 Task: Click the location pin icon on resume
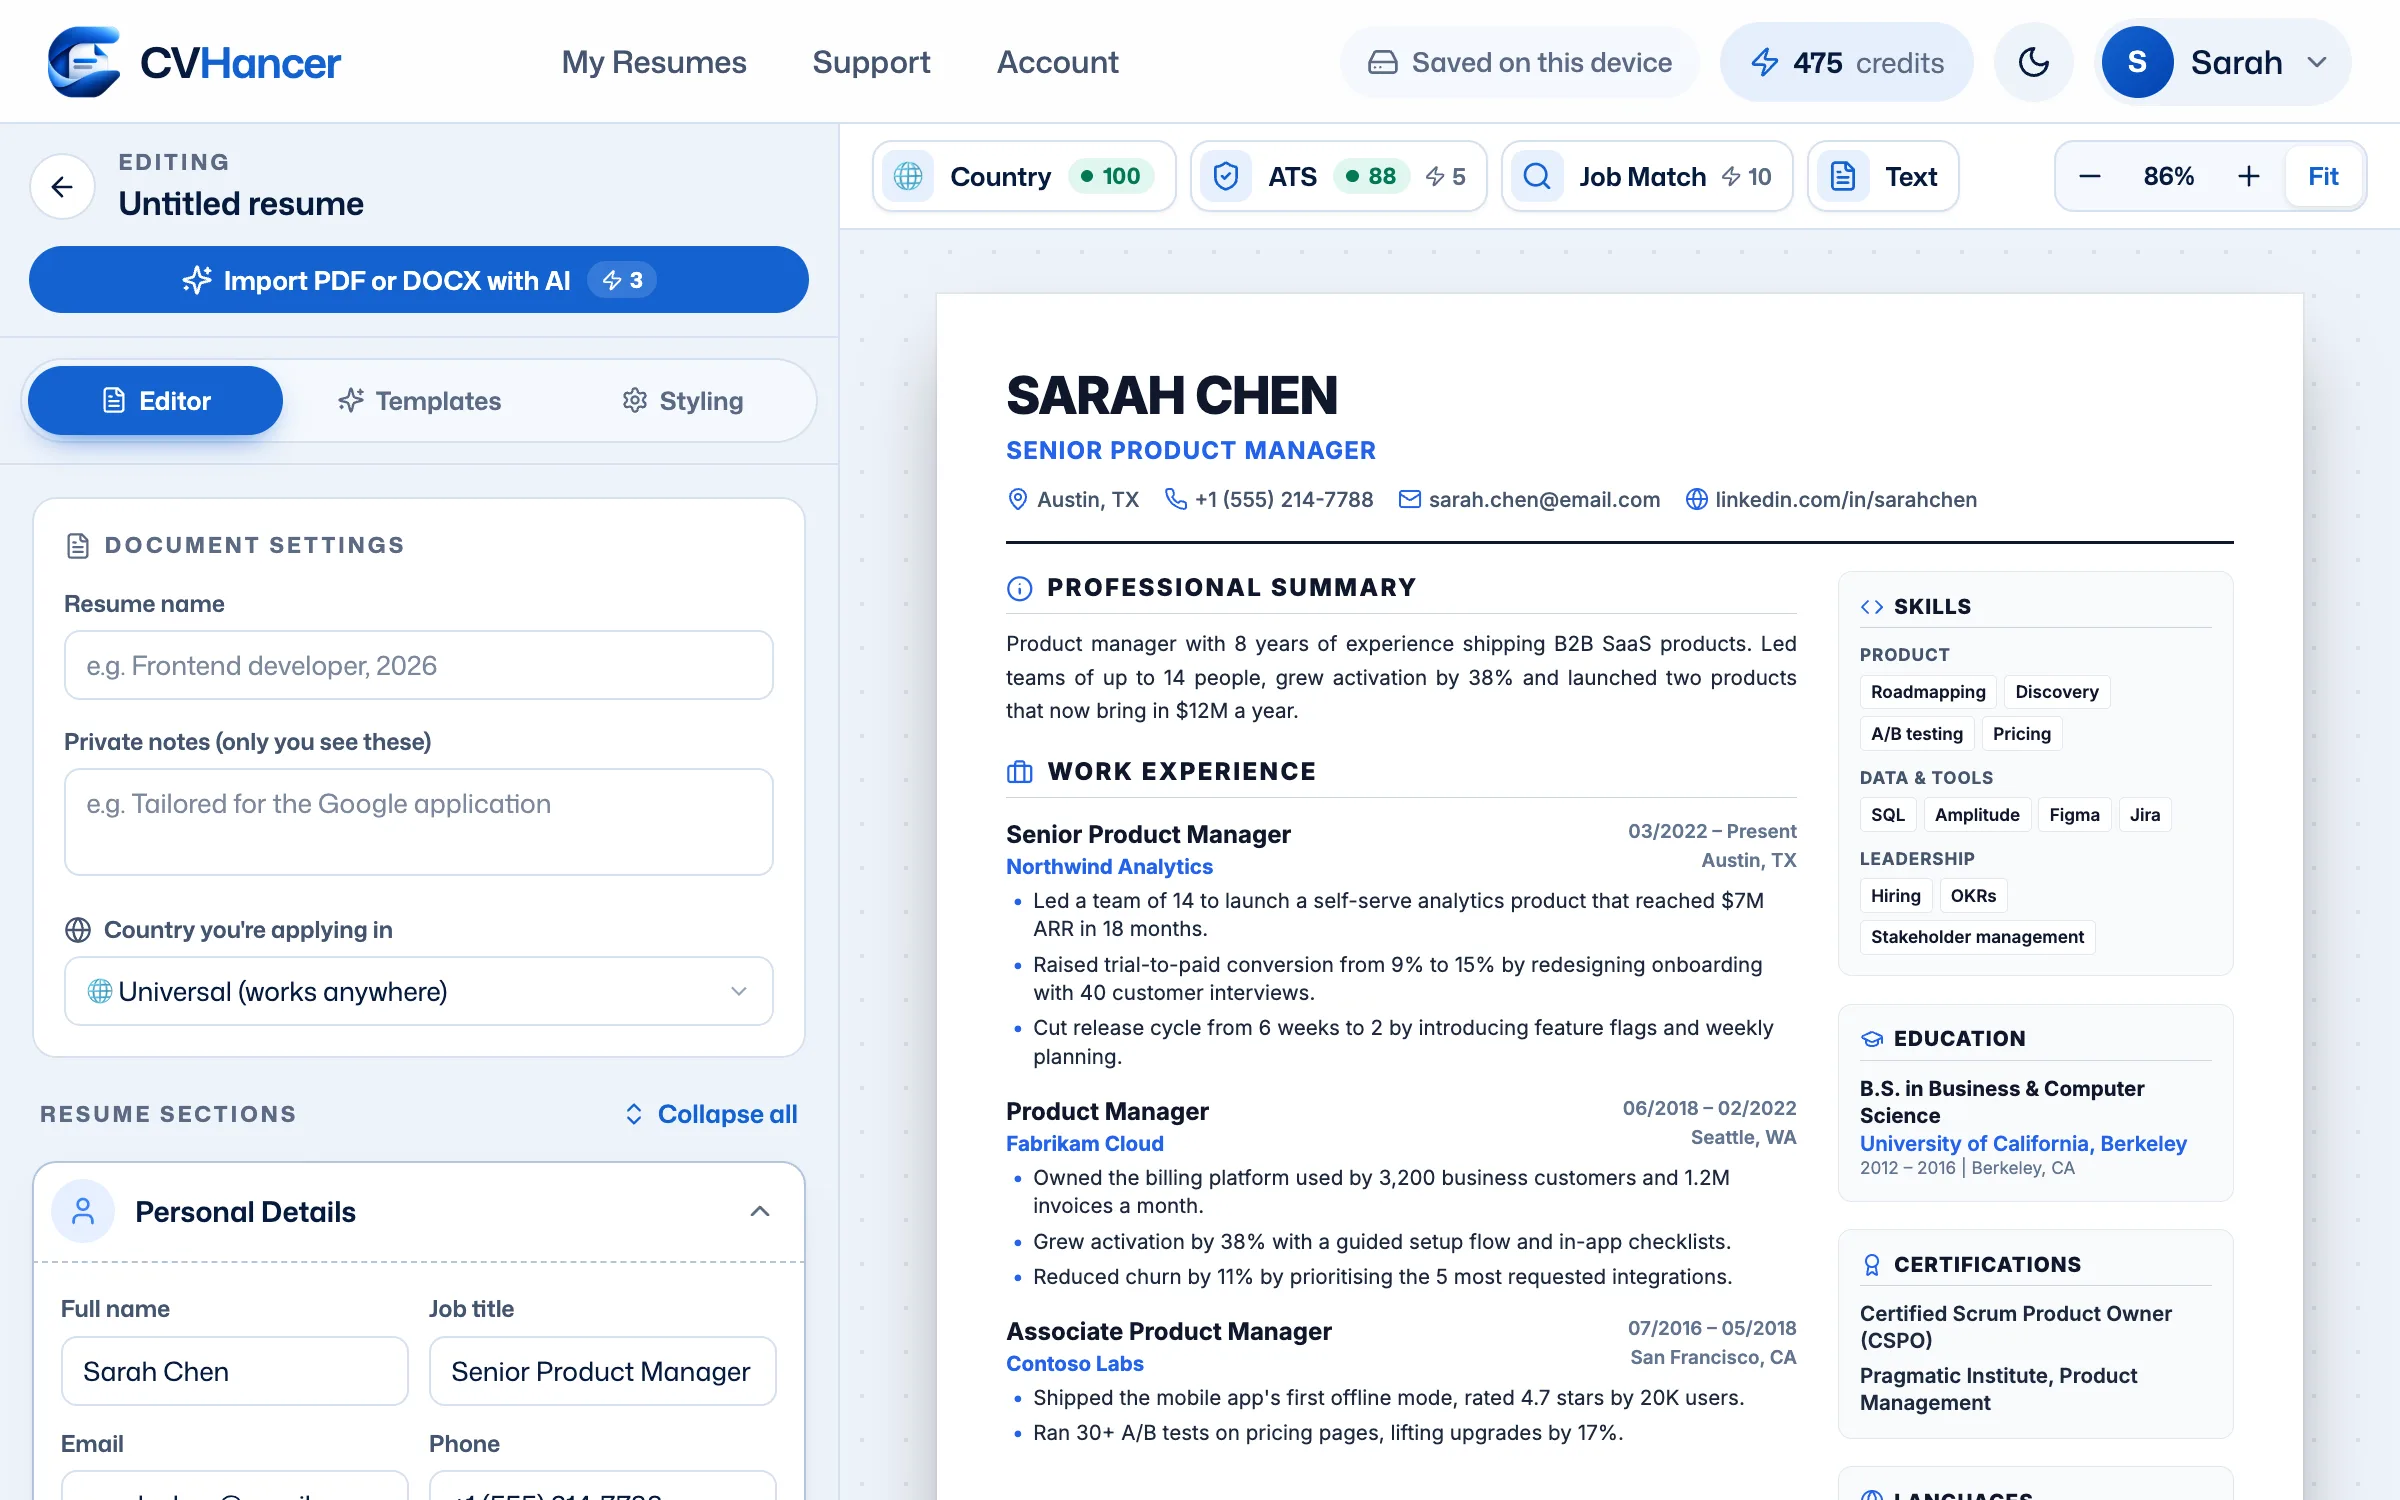pos(1018,499)
